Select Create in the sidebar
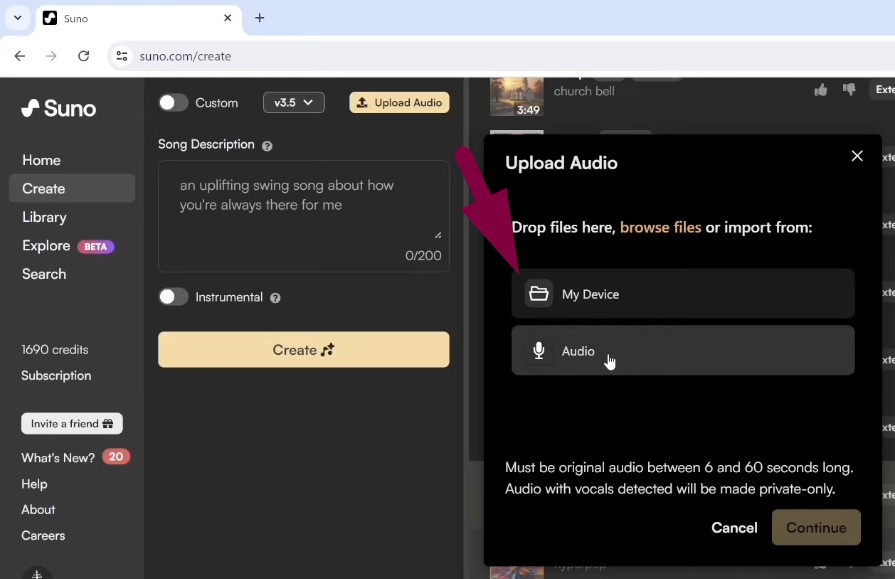The image size is (895, 579). point(72,188)
